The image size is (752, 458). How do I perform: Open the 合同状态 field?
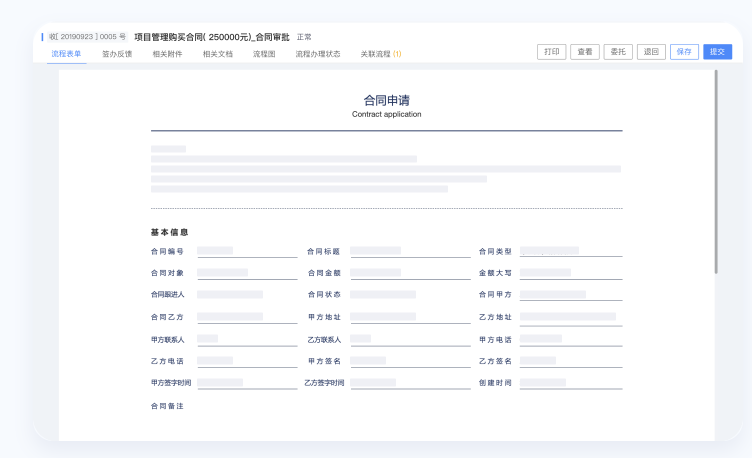[409, 295]
